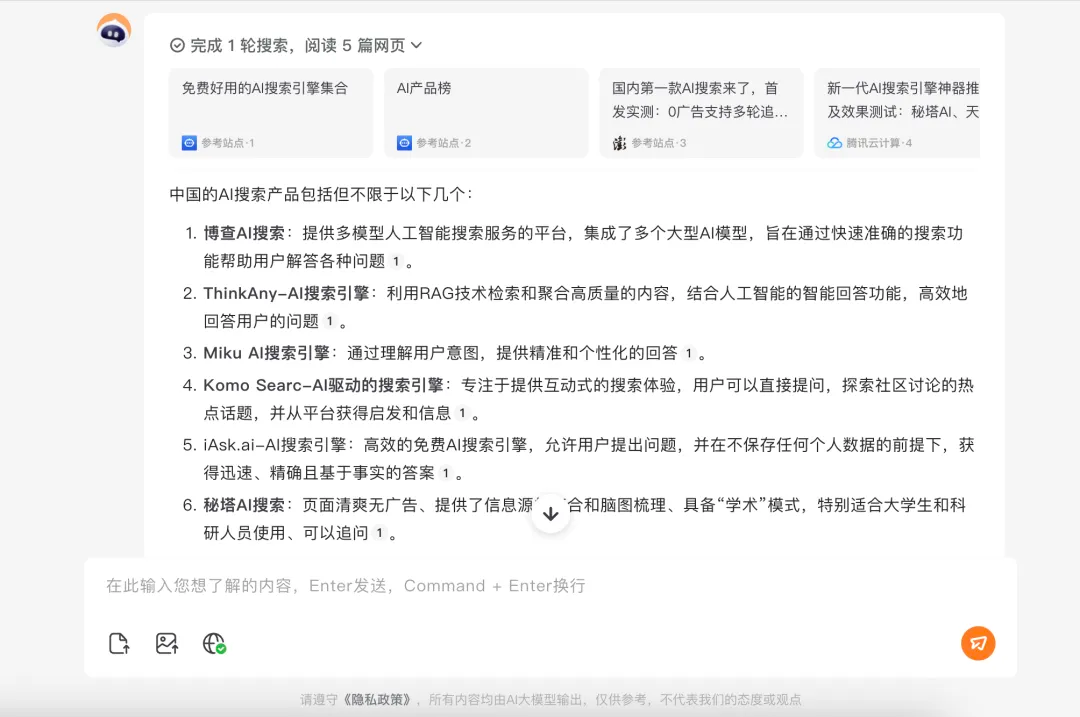Open the 隐私政策 privacy policy link
Viewport: 1080px width, 717px height.
[x=379, y=700]
